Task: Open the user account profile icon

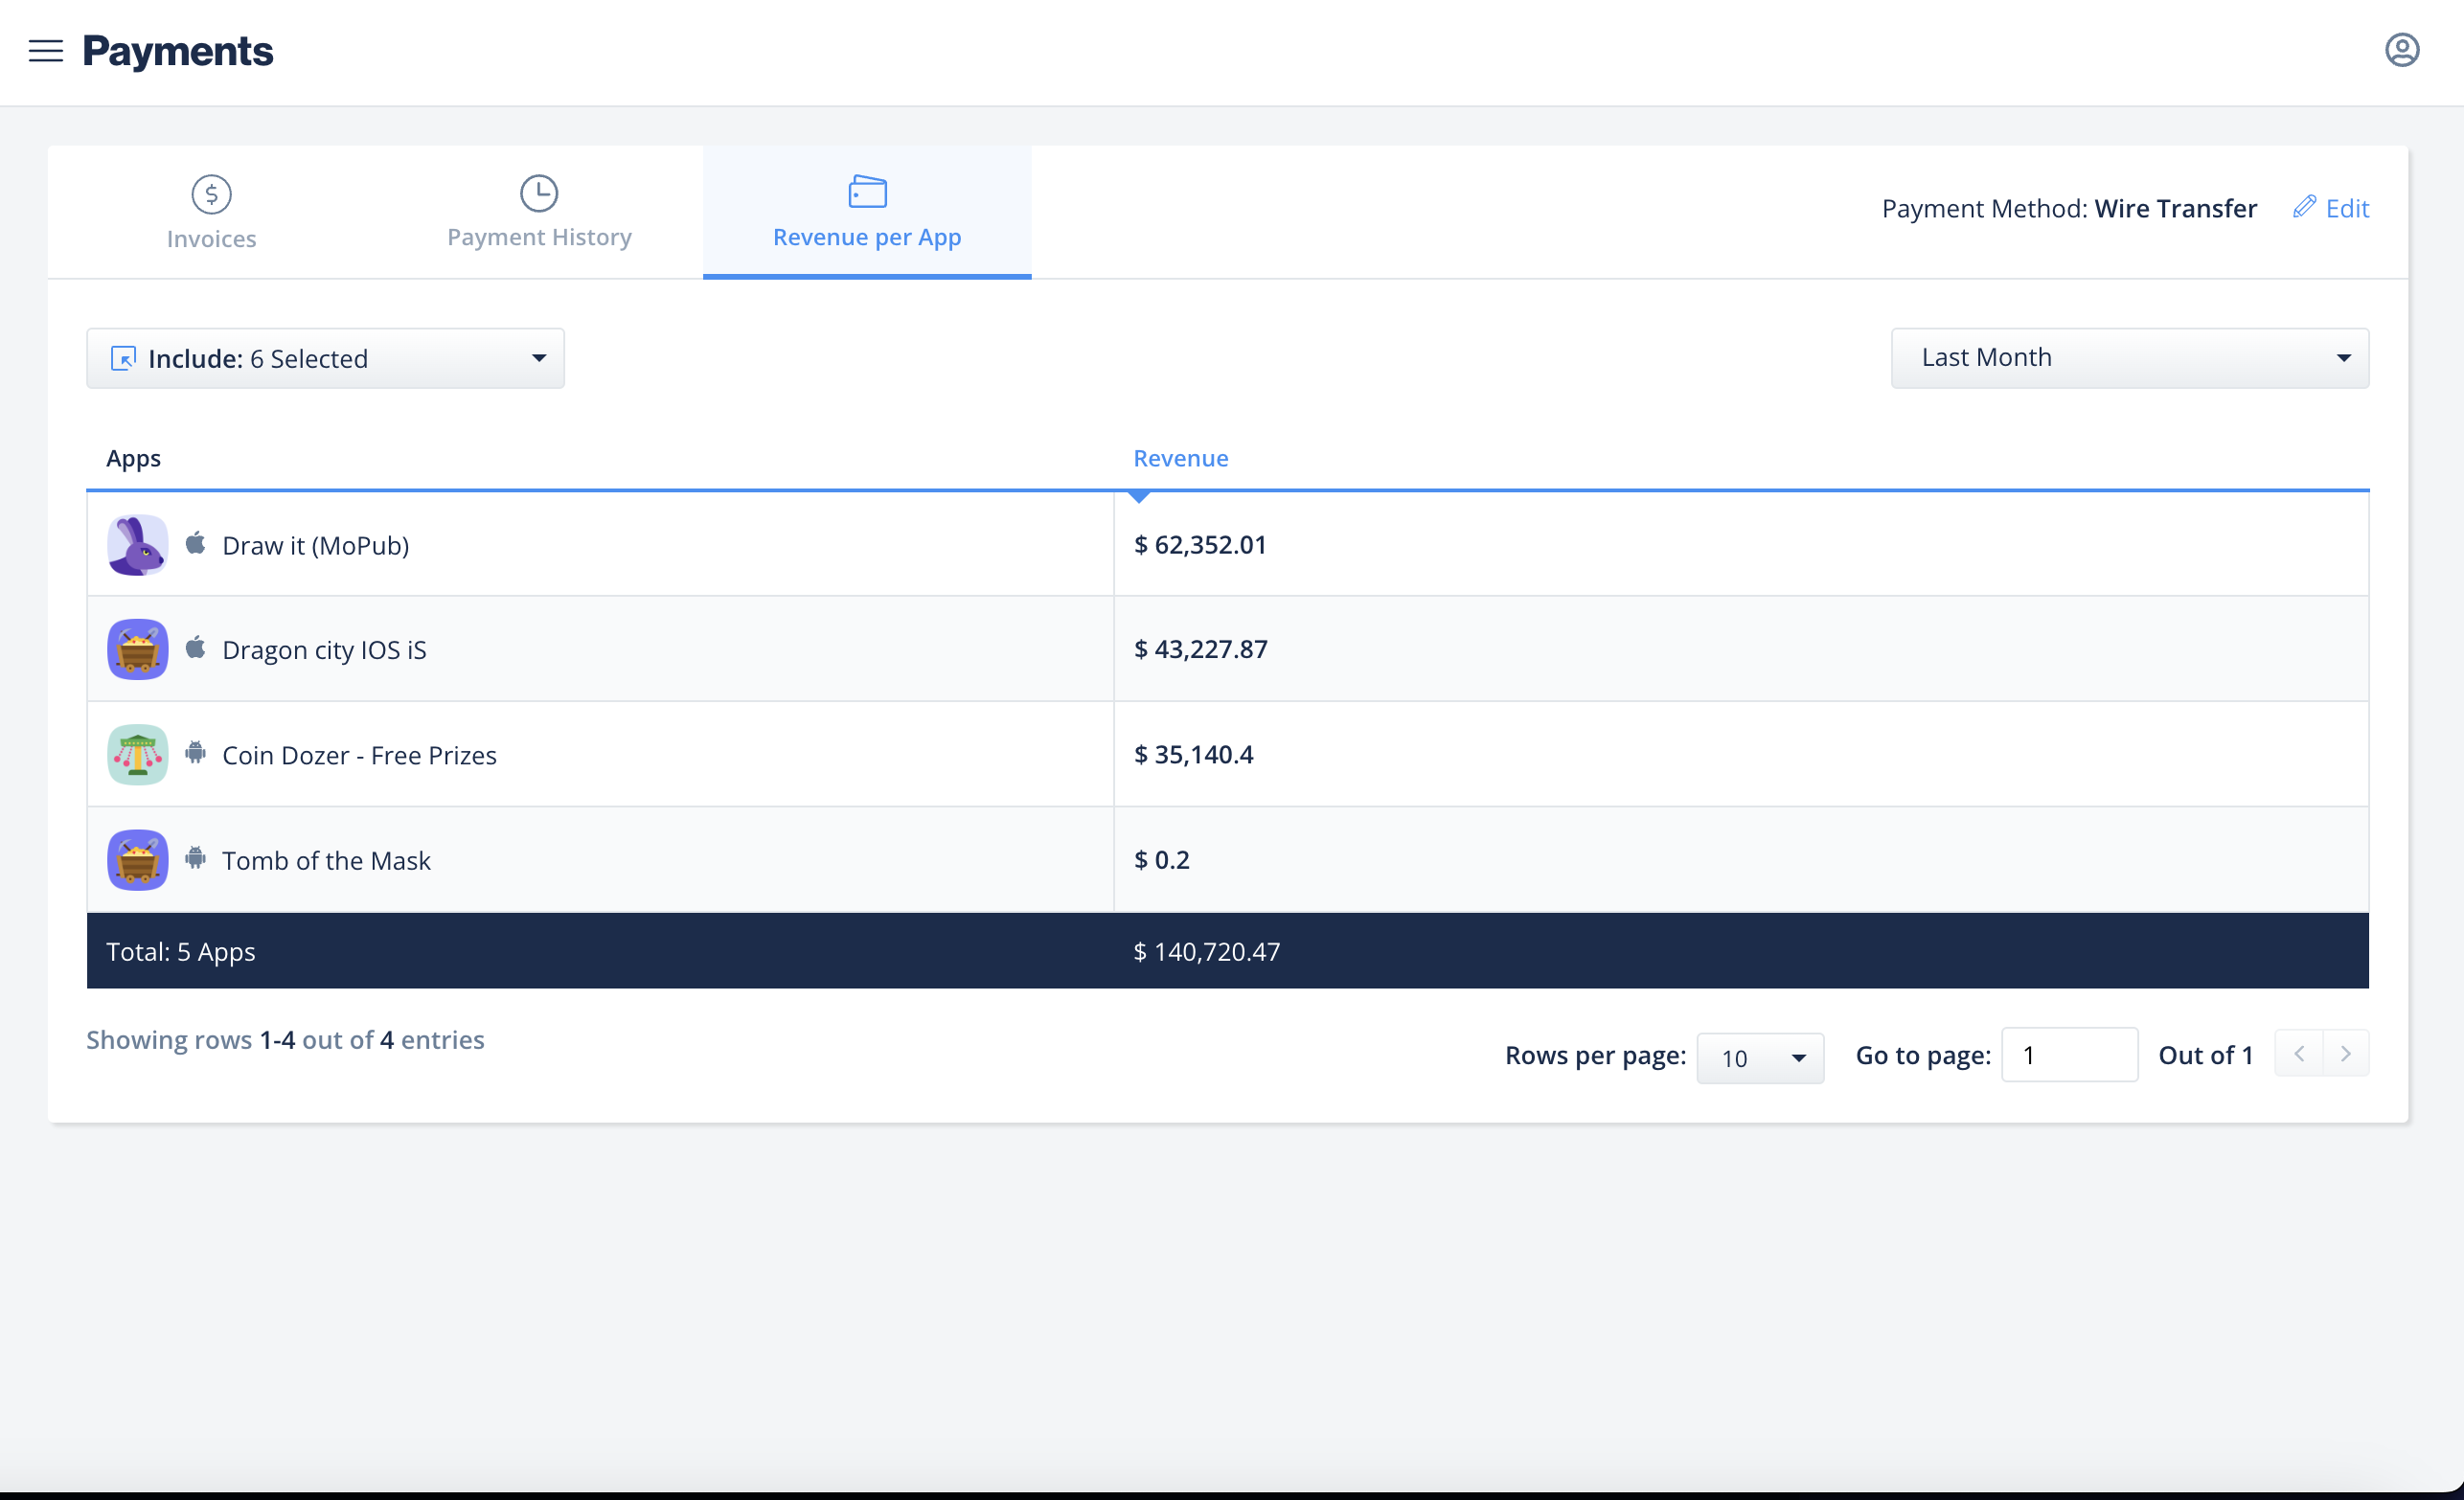Action: pyautogui.click(x=2402, y=50)
